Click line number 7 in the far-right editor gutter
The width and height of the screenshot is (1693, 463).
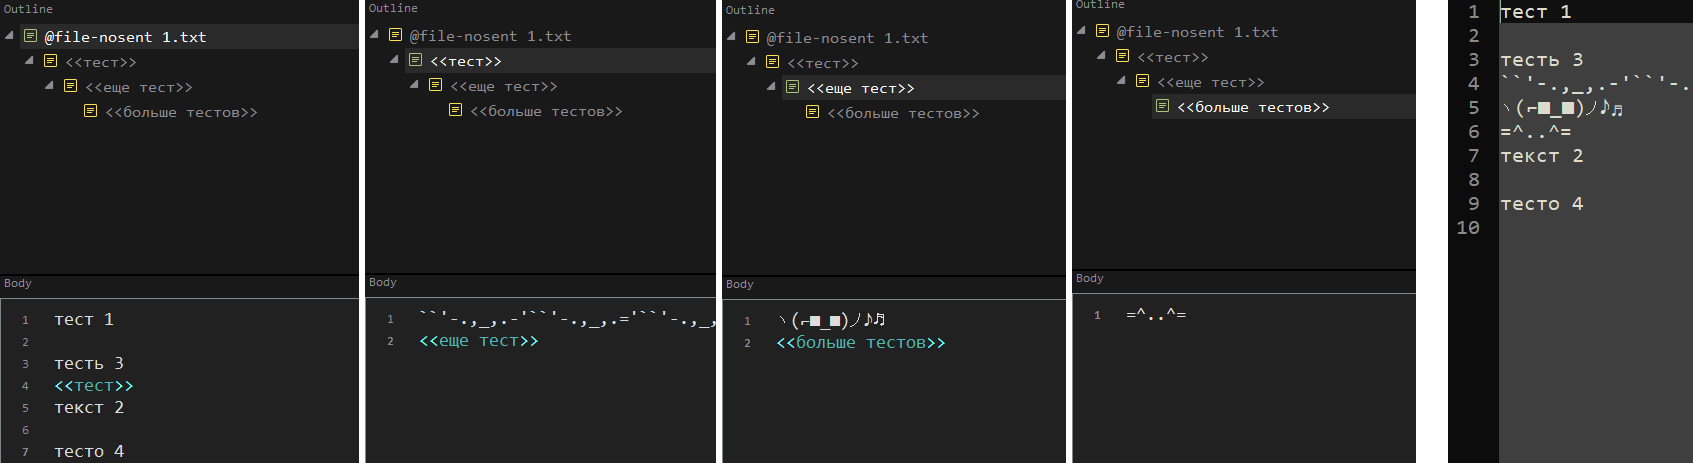[1473, 156]
